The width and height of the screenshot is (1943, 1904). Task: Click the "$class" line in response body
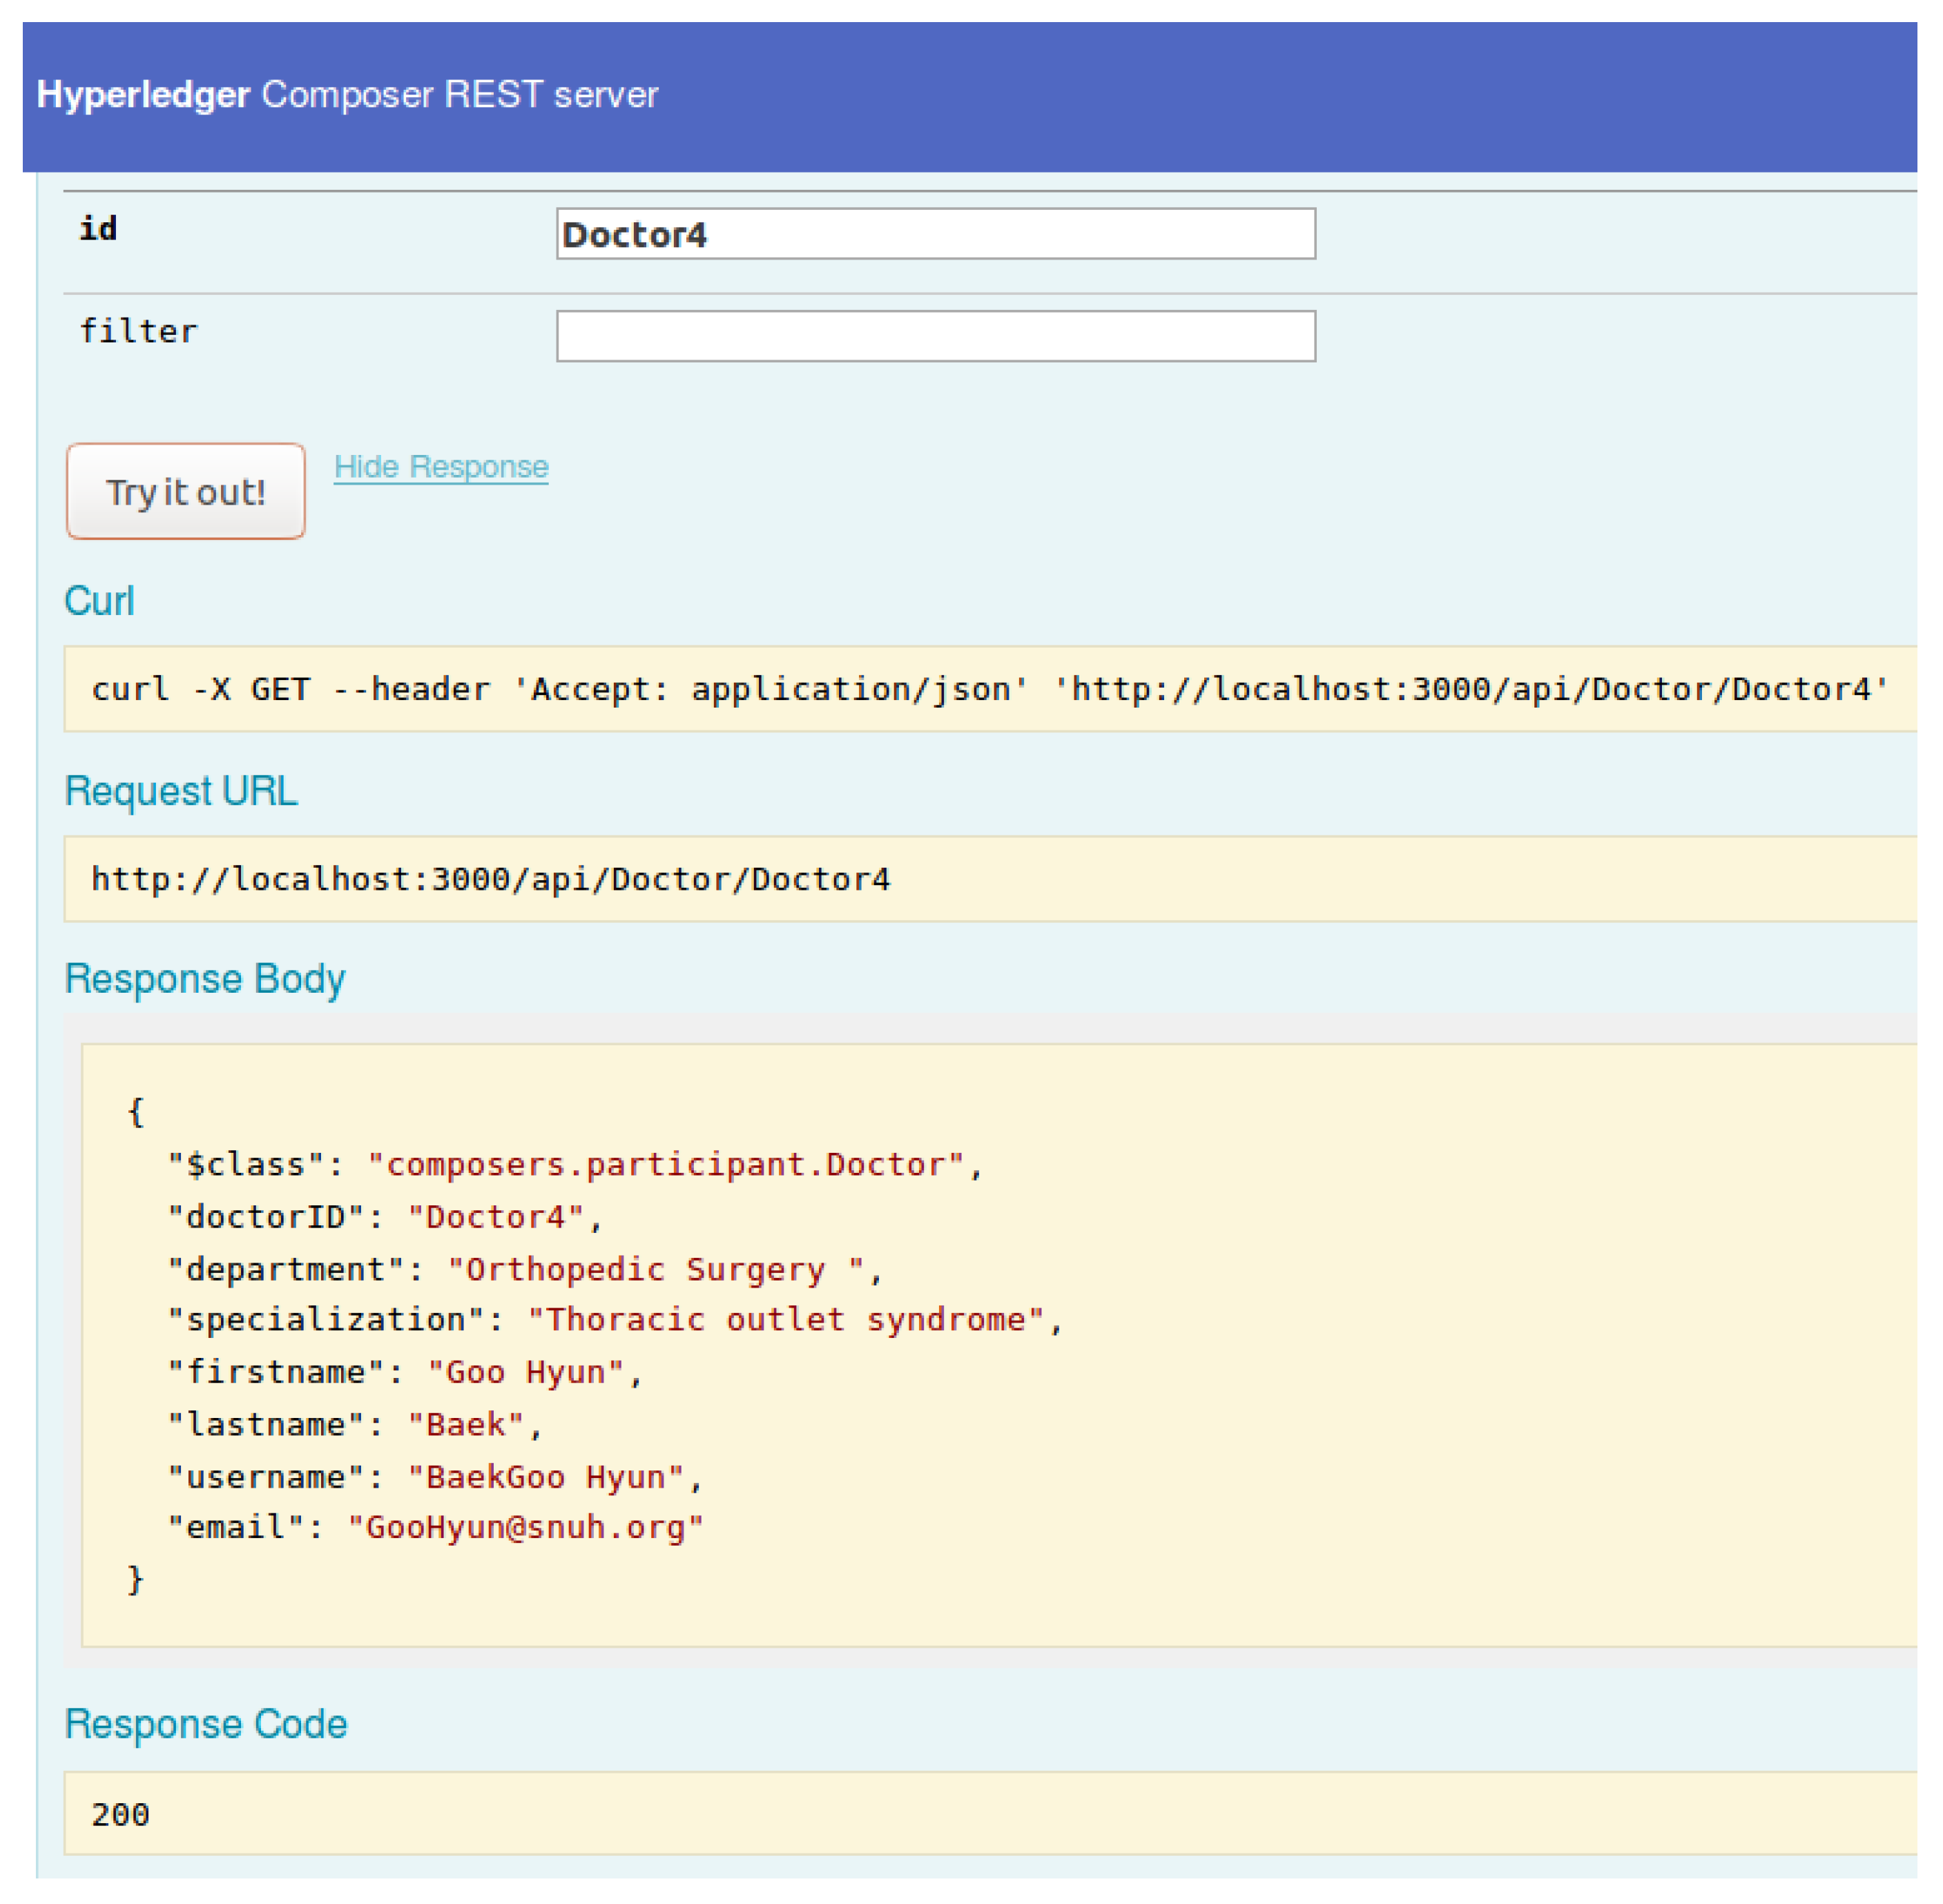(576, 1165)
